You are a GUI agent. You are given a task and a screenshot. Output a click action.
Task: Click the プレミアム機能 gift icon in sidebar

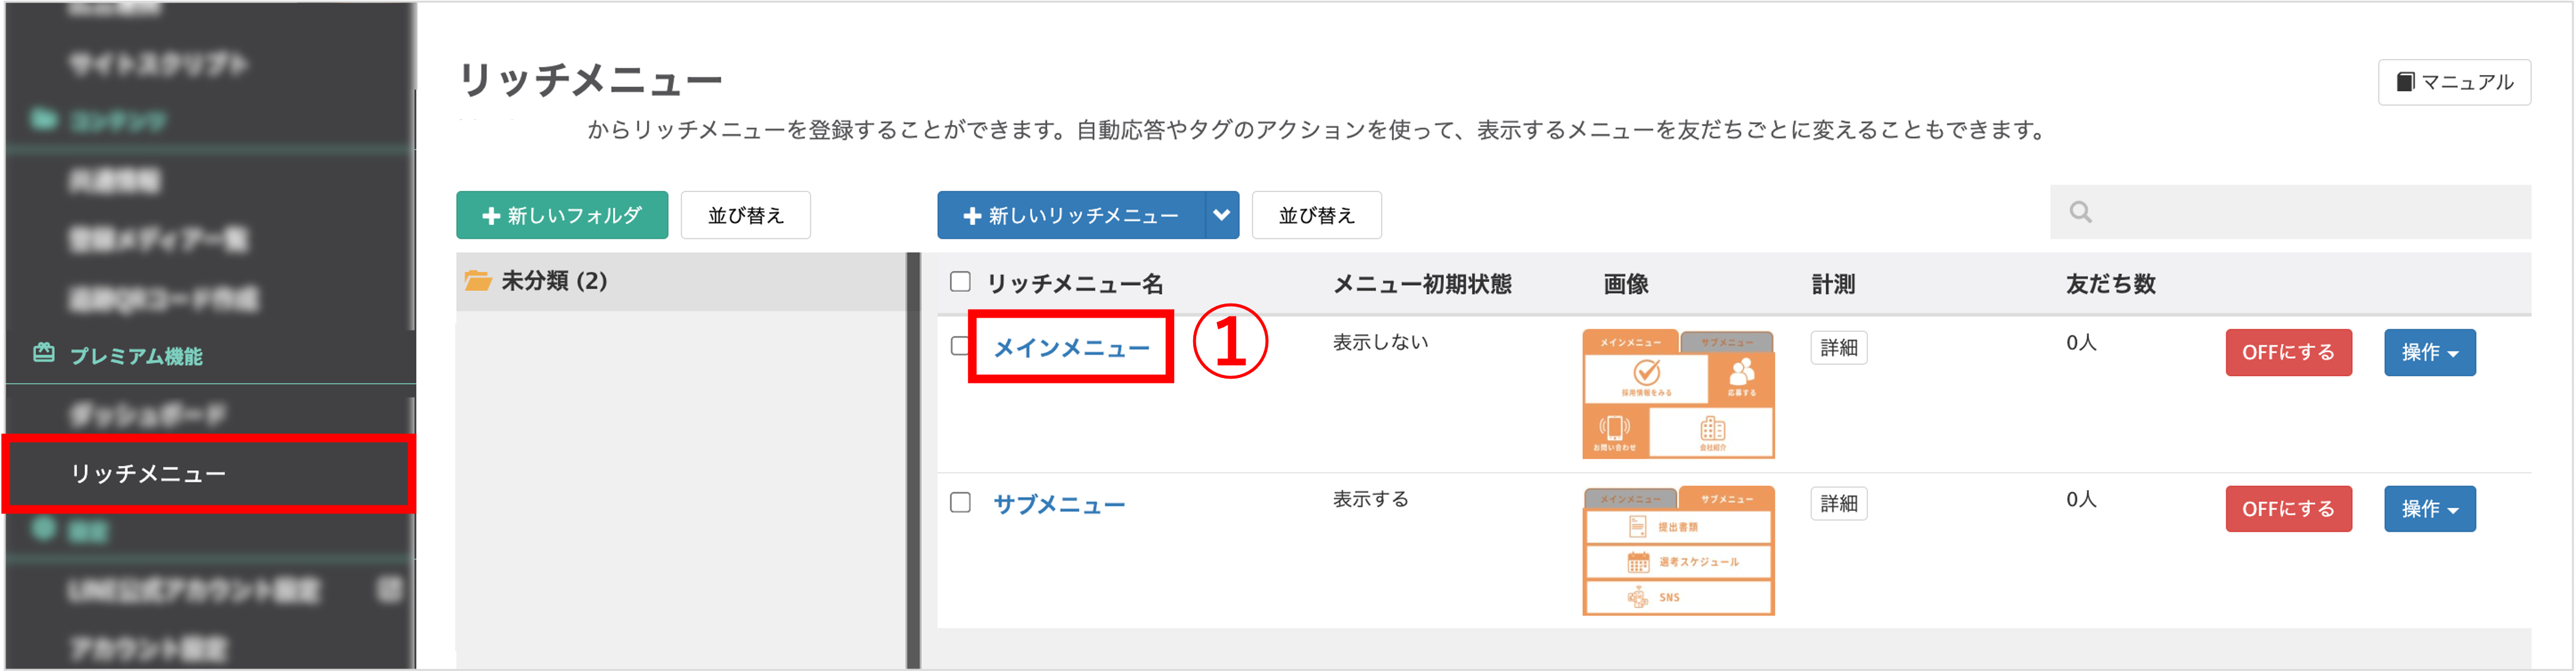[x=44, y=353]
